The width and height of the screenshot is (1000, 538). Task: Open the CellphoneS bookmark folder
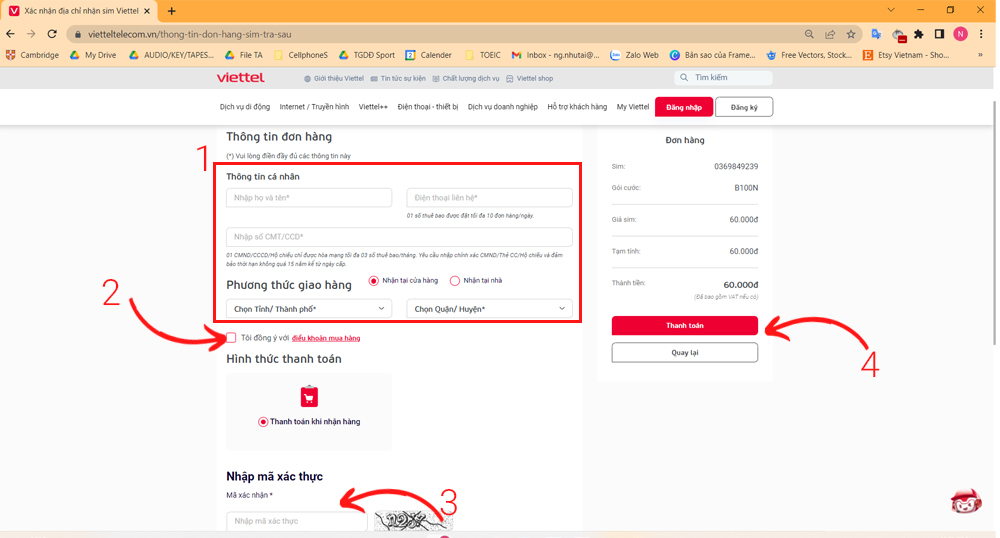coord(300,55)
